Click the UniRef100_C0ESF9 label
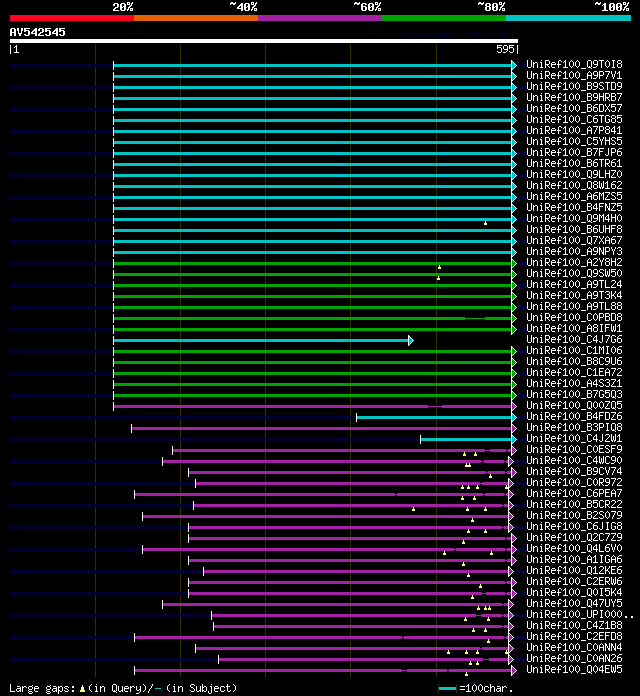 coord(574,450)
